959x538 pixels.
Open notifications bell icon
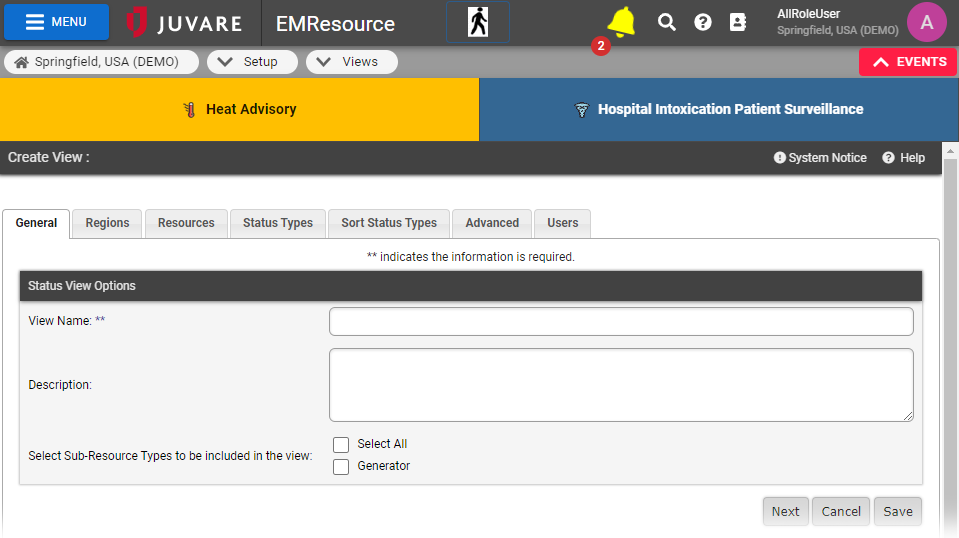point(621,23)
